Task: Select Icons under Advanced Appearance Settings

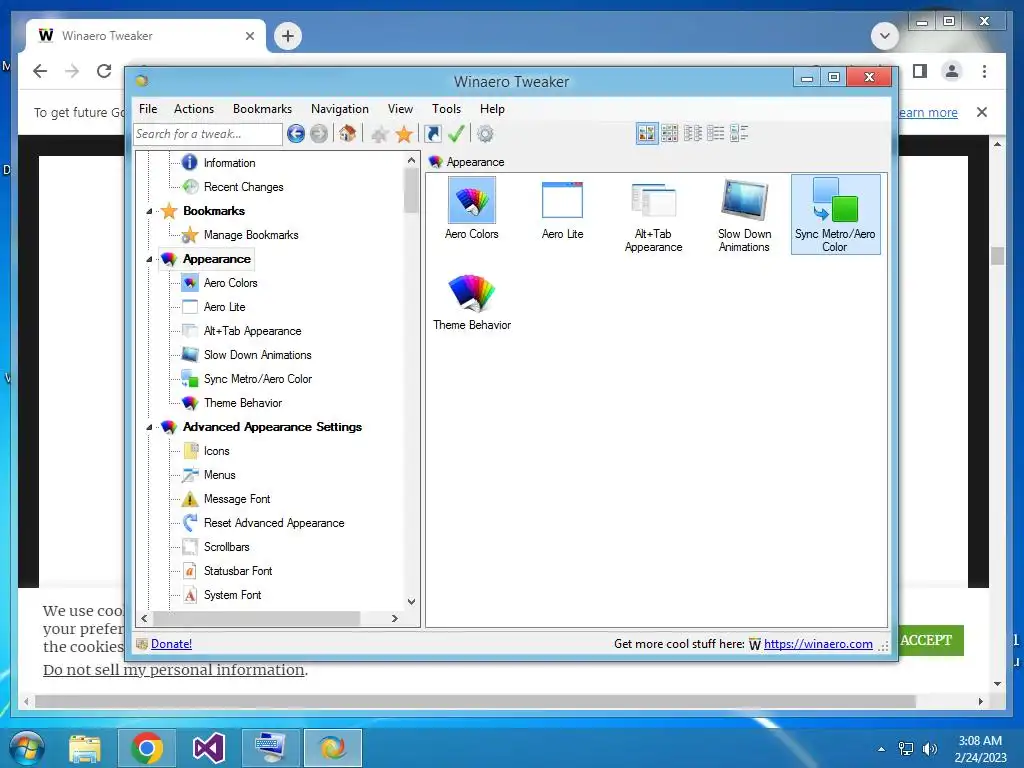Action: pyautogui.click(x=216, y=451)
